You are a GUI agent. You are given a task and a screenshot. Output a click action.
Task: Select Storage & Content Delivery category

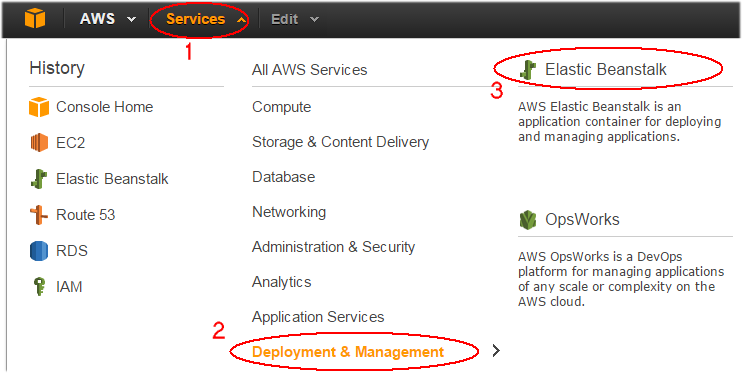[340, 142]
